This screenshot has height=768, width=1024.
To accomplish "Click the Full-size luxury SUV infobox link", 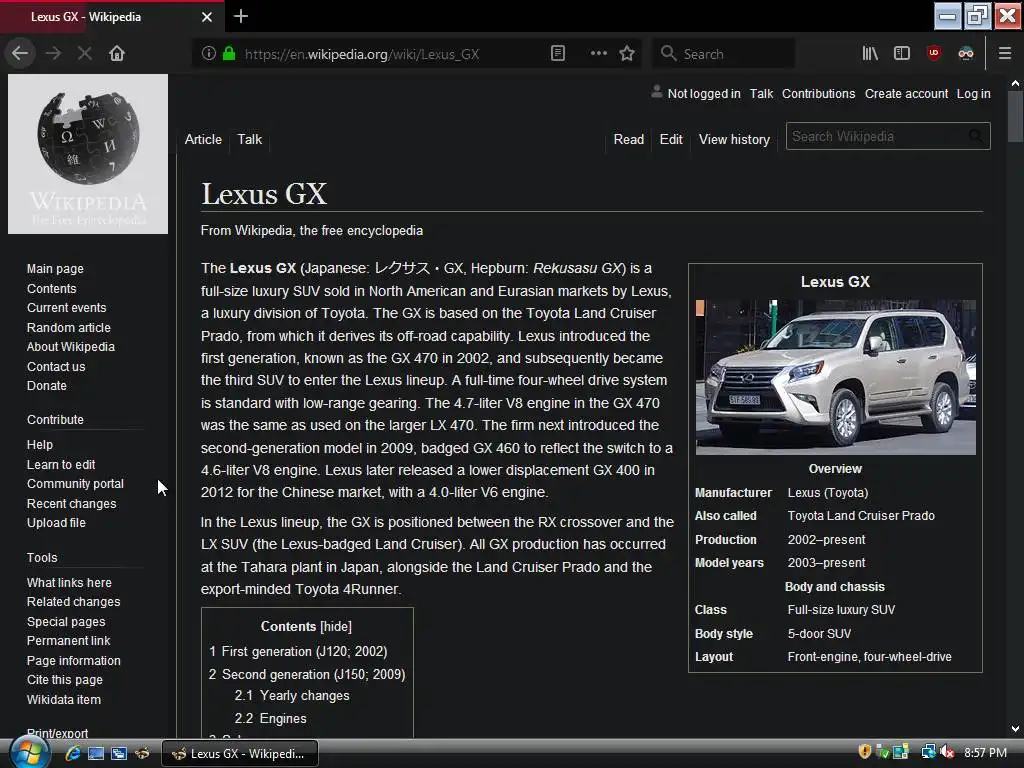I will point(841,609).
